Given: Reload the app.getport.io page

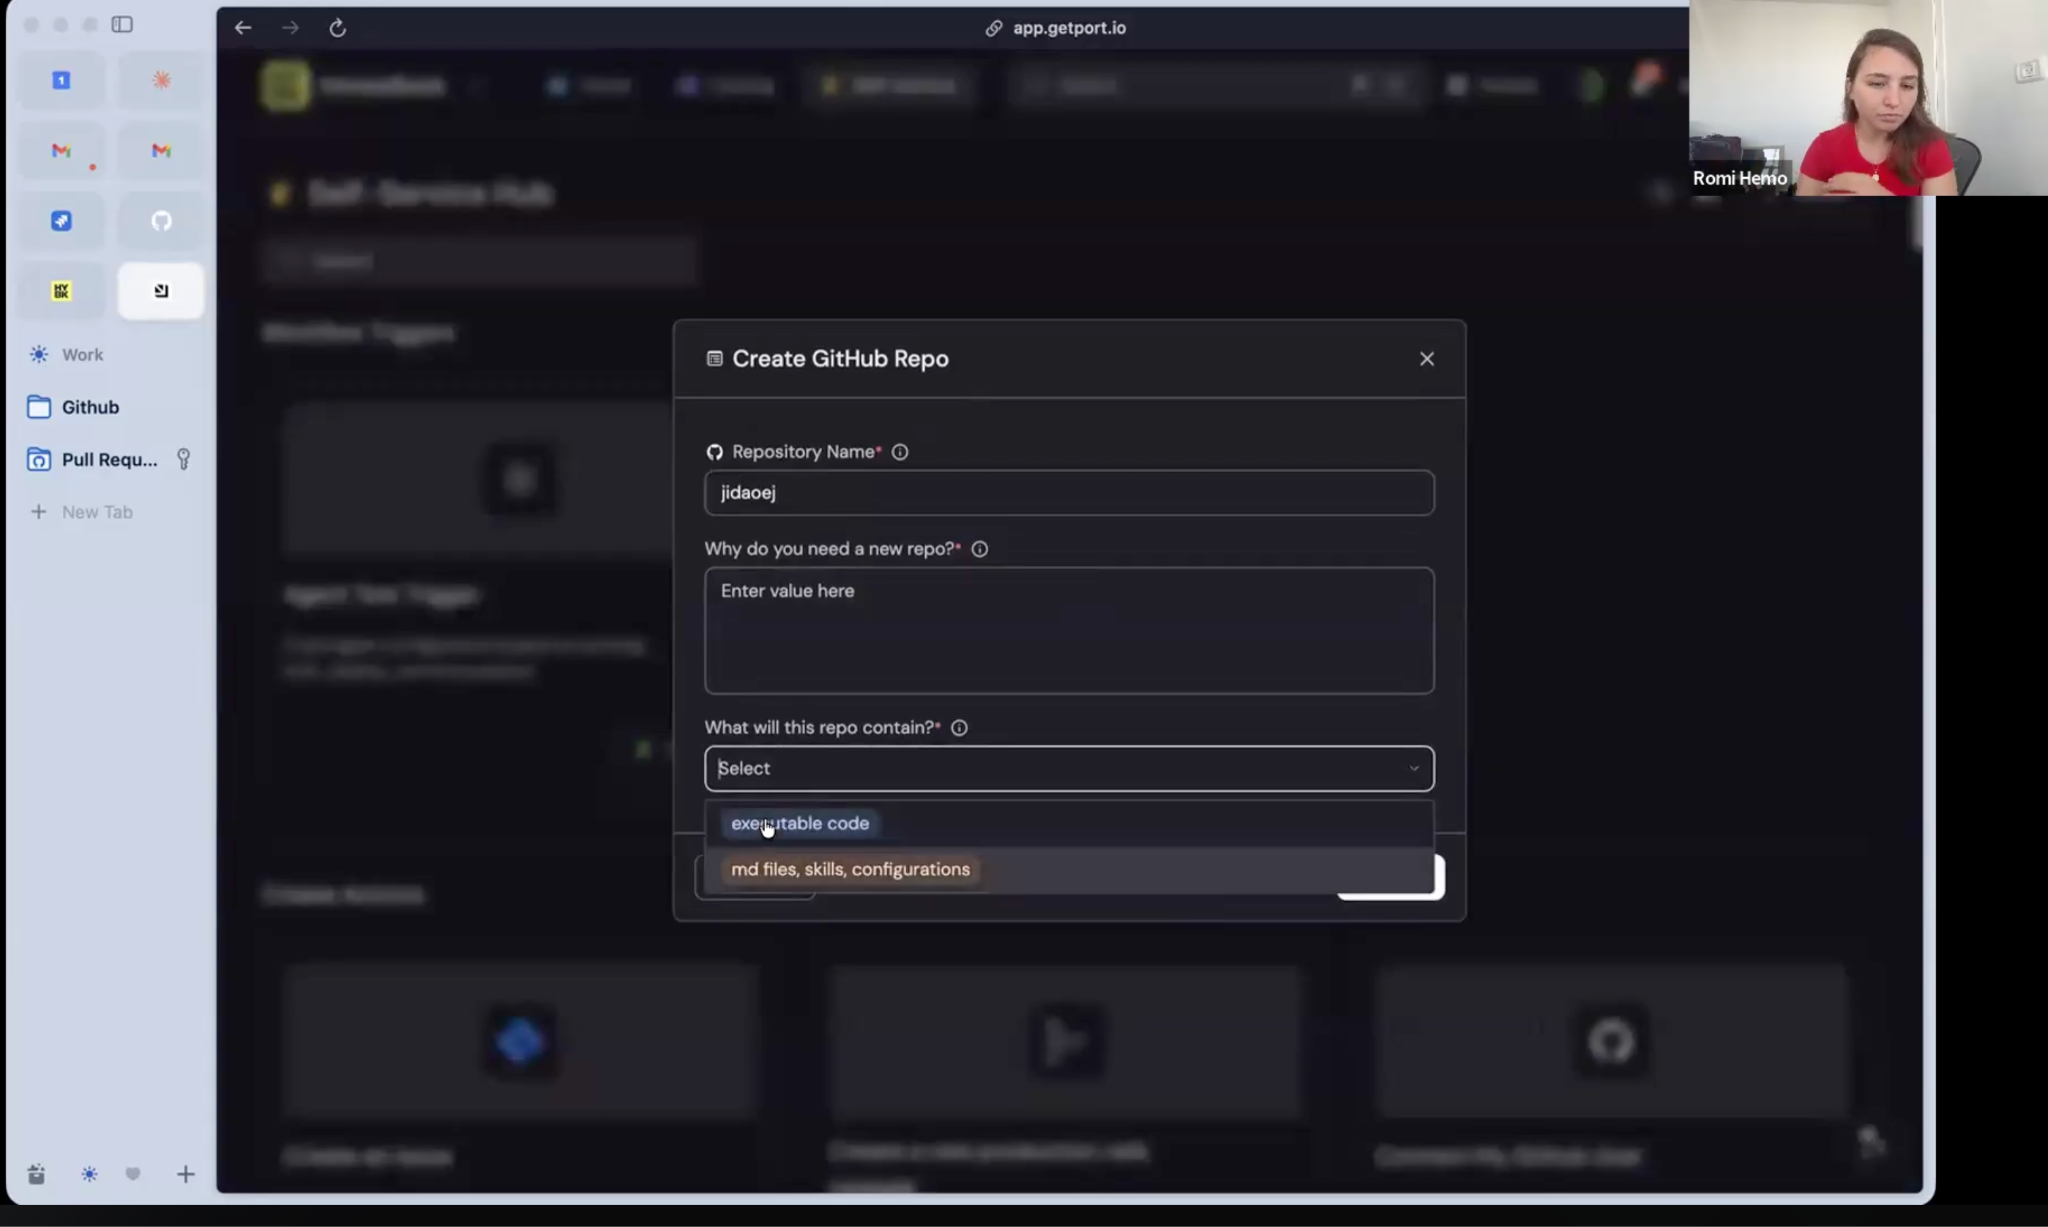Looking at the screenshot, I should click(338, 28).
